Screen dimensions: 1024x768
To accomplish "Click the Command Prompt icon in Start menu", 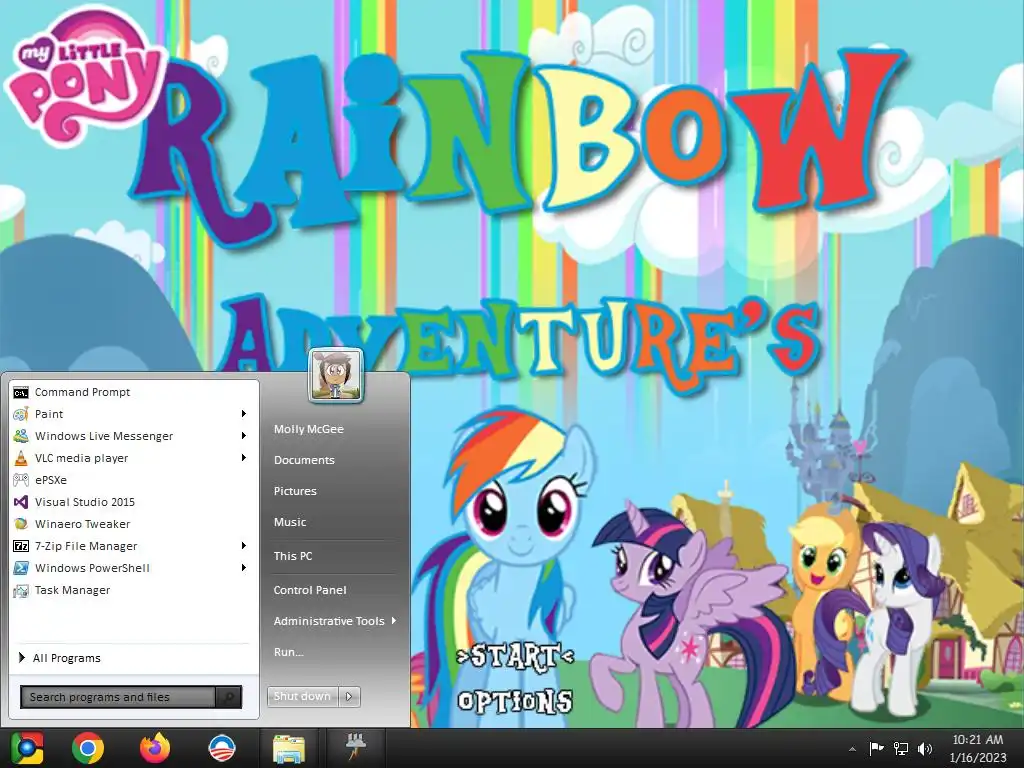I will coord(21,392).
